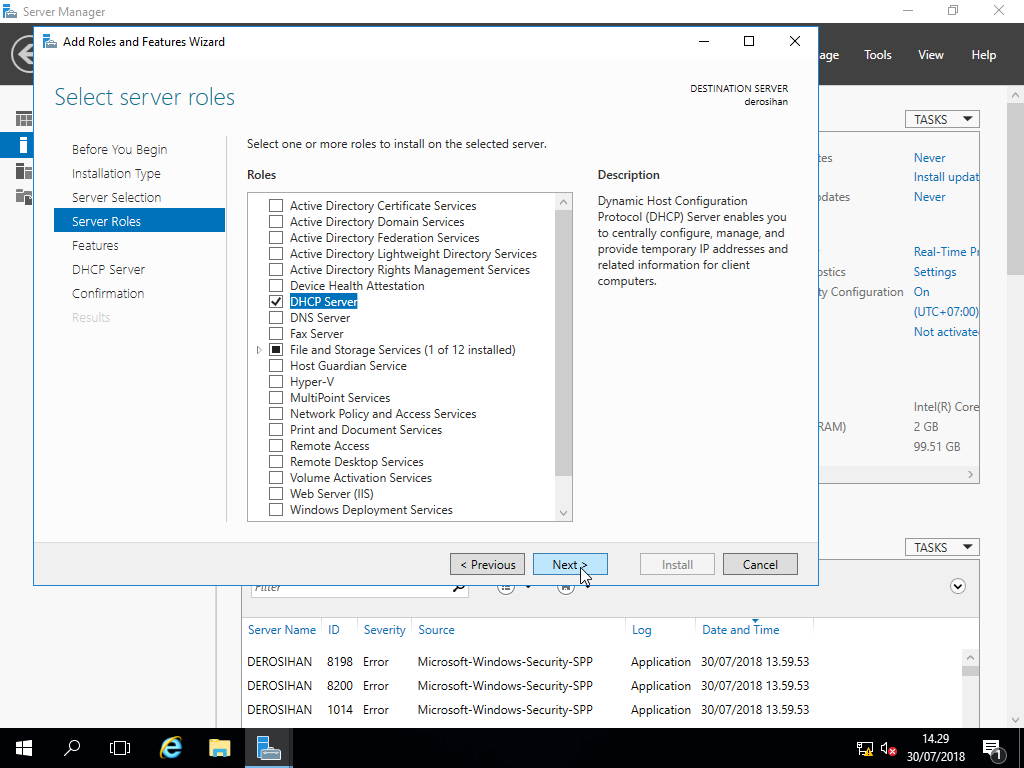This screenshot has height=768, width=1024.
Task: Check Host Guardian Service role
Action: click(x=276, y=366)
